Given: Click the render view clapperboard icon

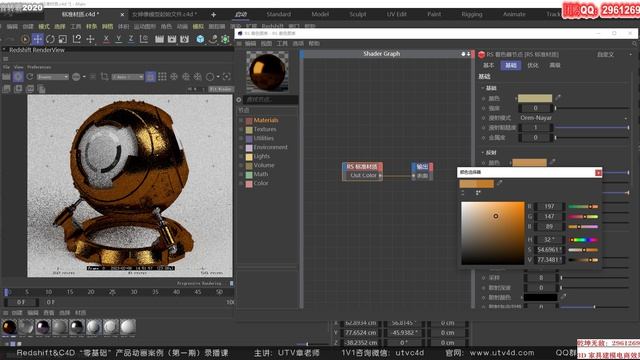Looking at the screenshot, I should tap(159, 39).
